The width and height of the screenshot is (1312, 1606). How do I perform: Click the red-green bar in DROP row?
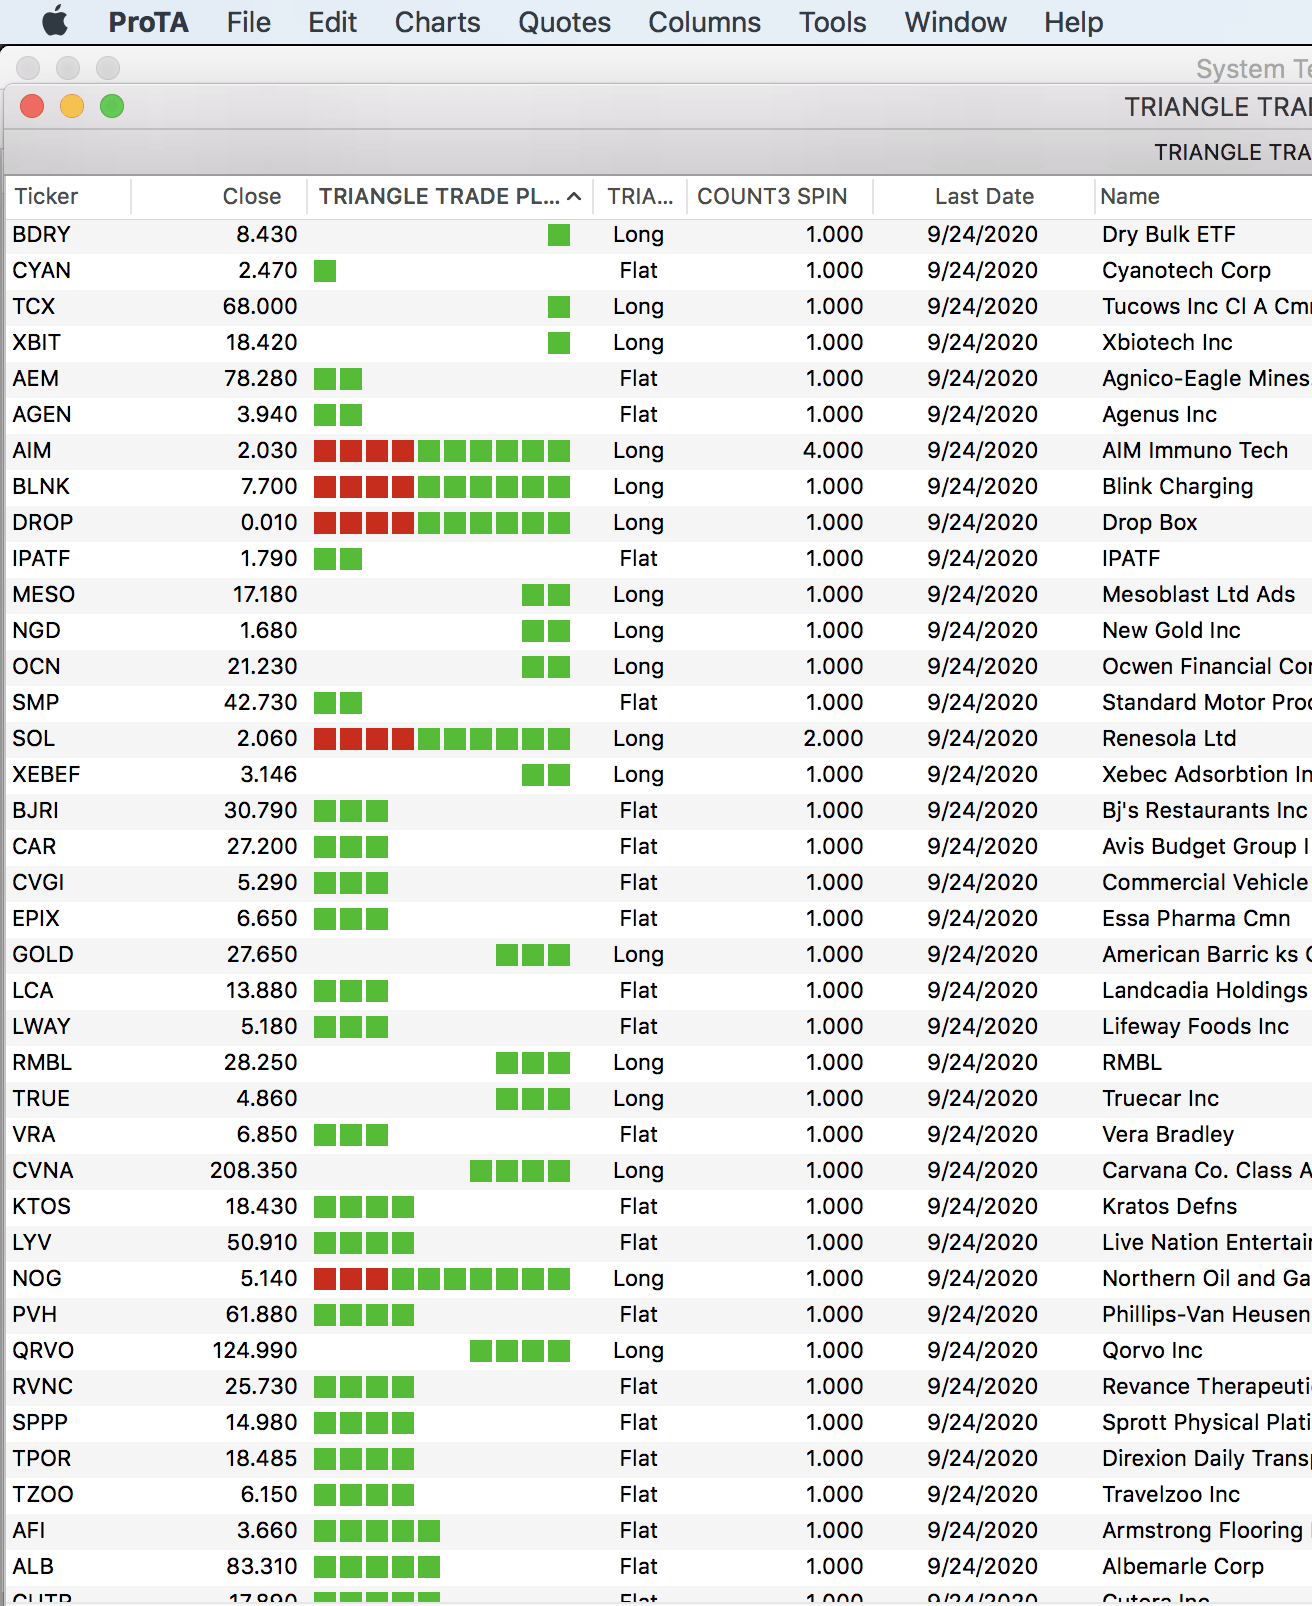pyautogui.click(x=442, y=523)
